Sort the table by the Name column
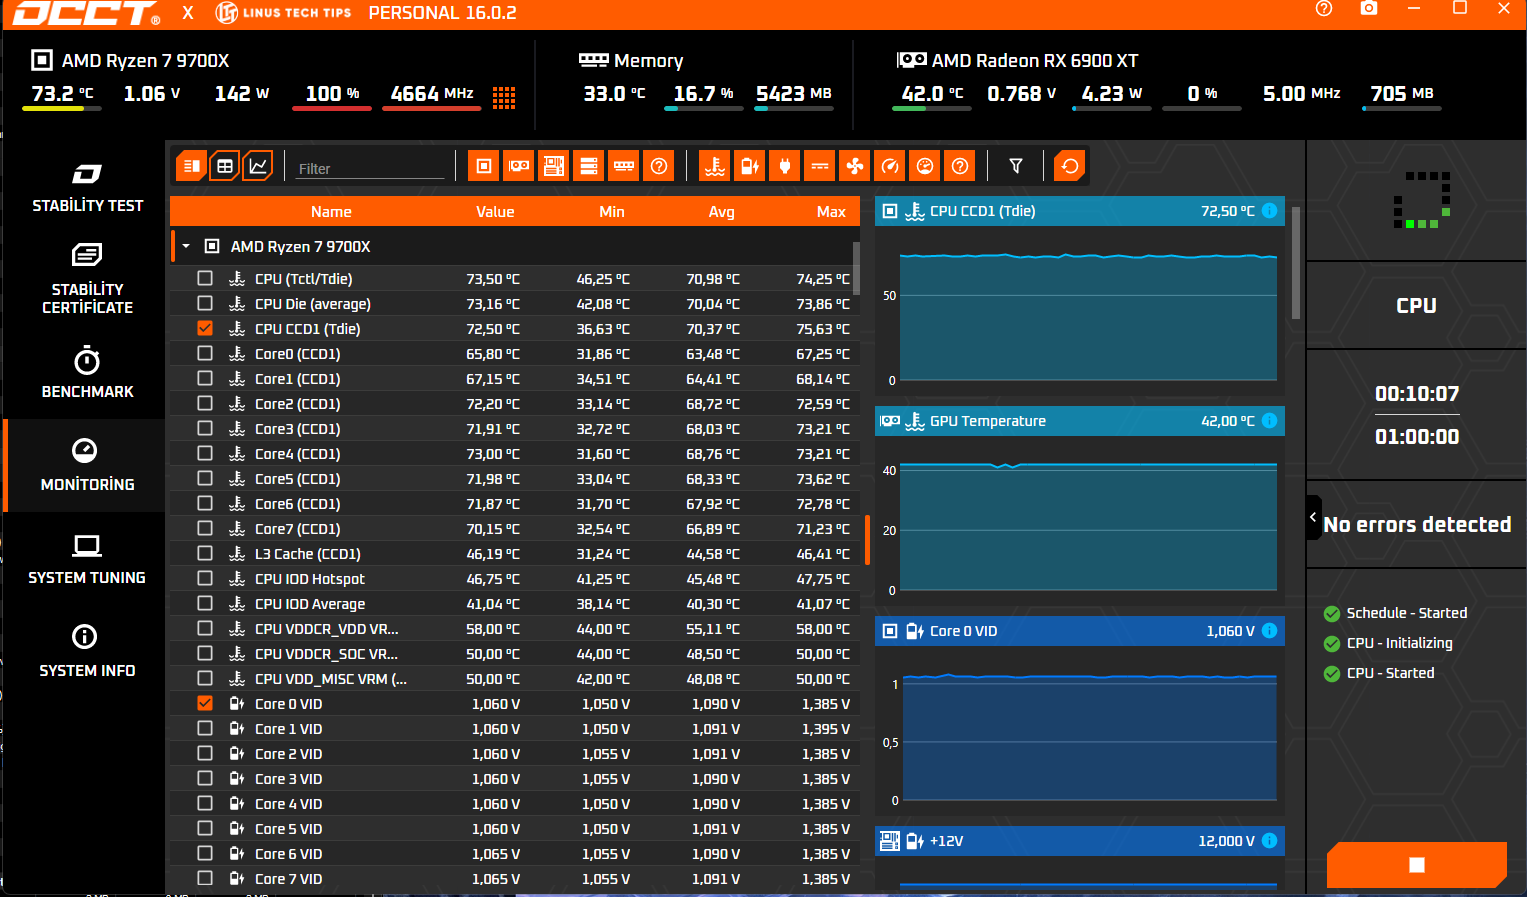This screenshot has width=1527, height=897. [331, 212]
